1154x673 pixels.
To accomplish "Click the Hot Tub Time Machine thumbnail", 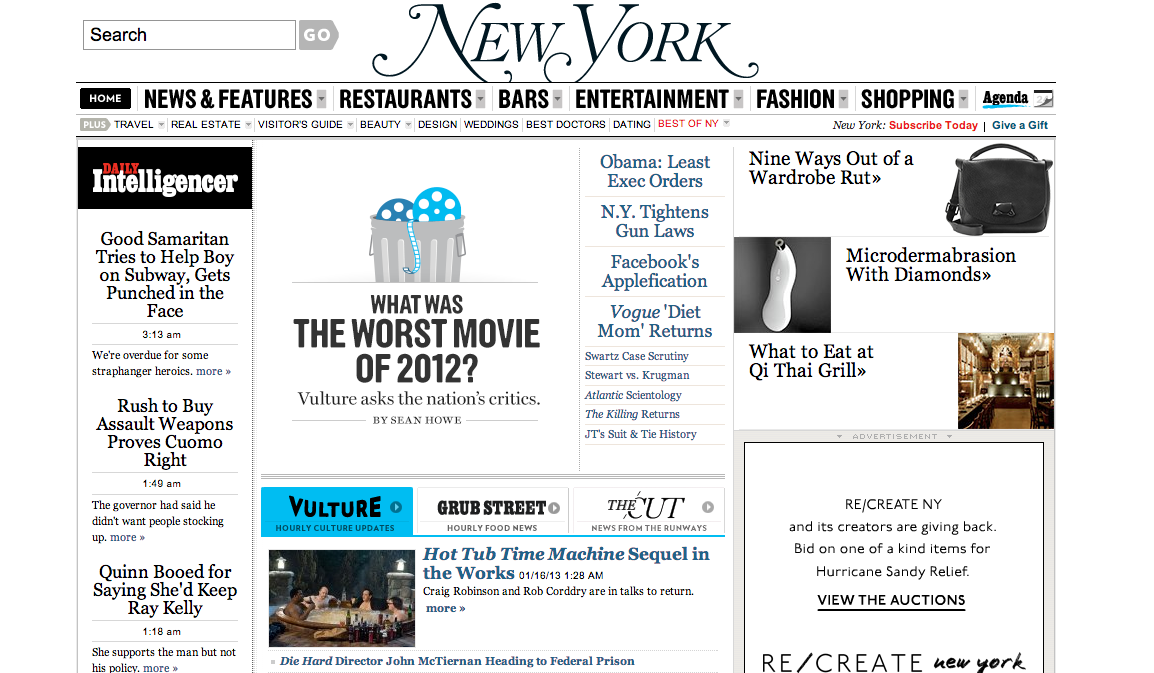I will coord(341,598).
